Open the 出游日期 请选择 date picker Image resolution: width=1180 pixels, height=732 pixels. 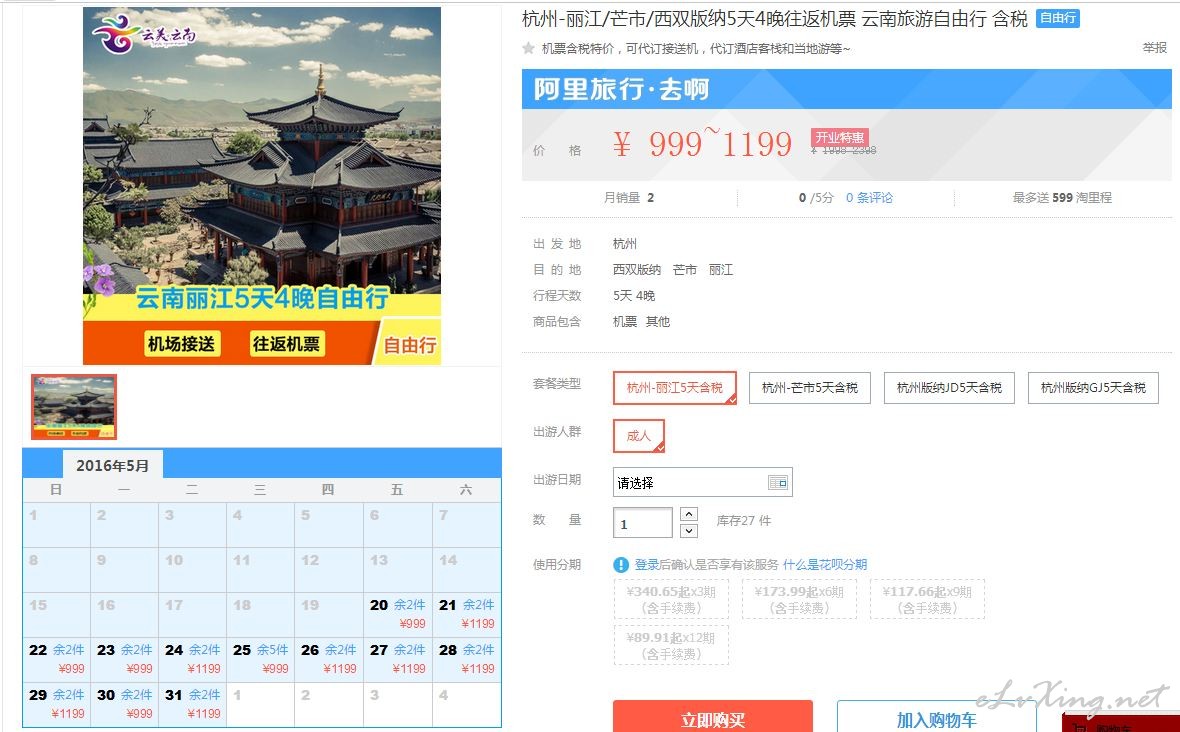(702, 482)
